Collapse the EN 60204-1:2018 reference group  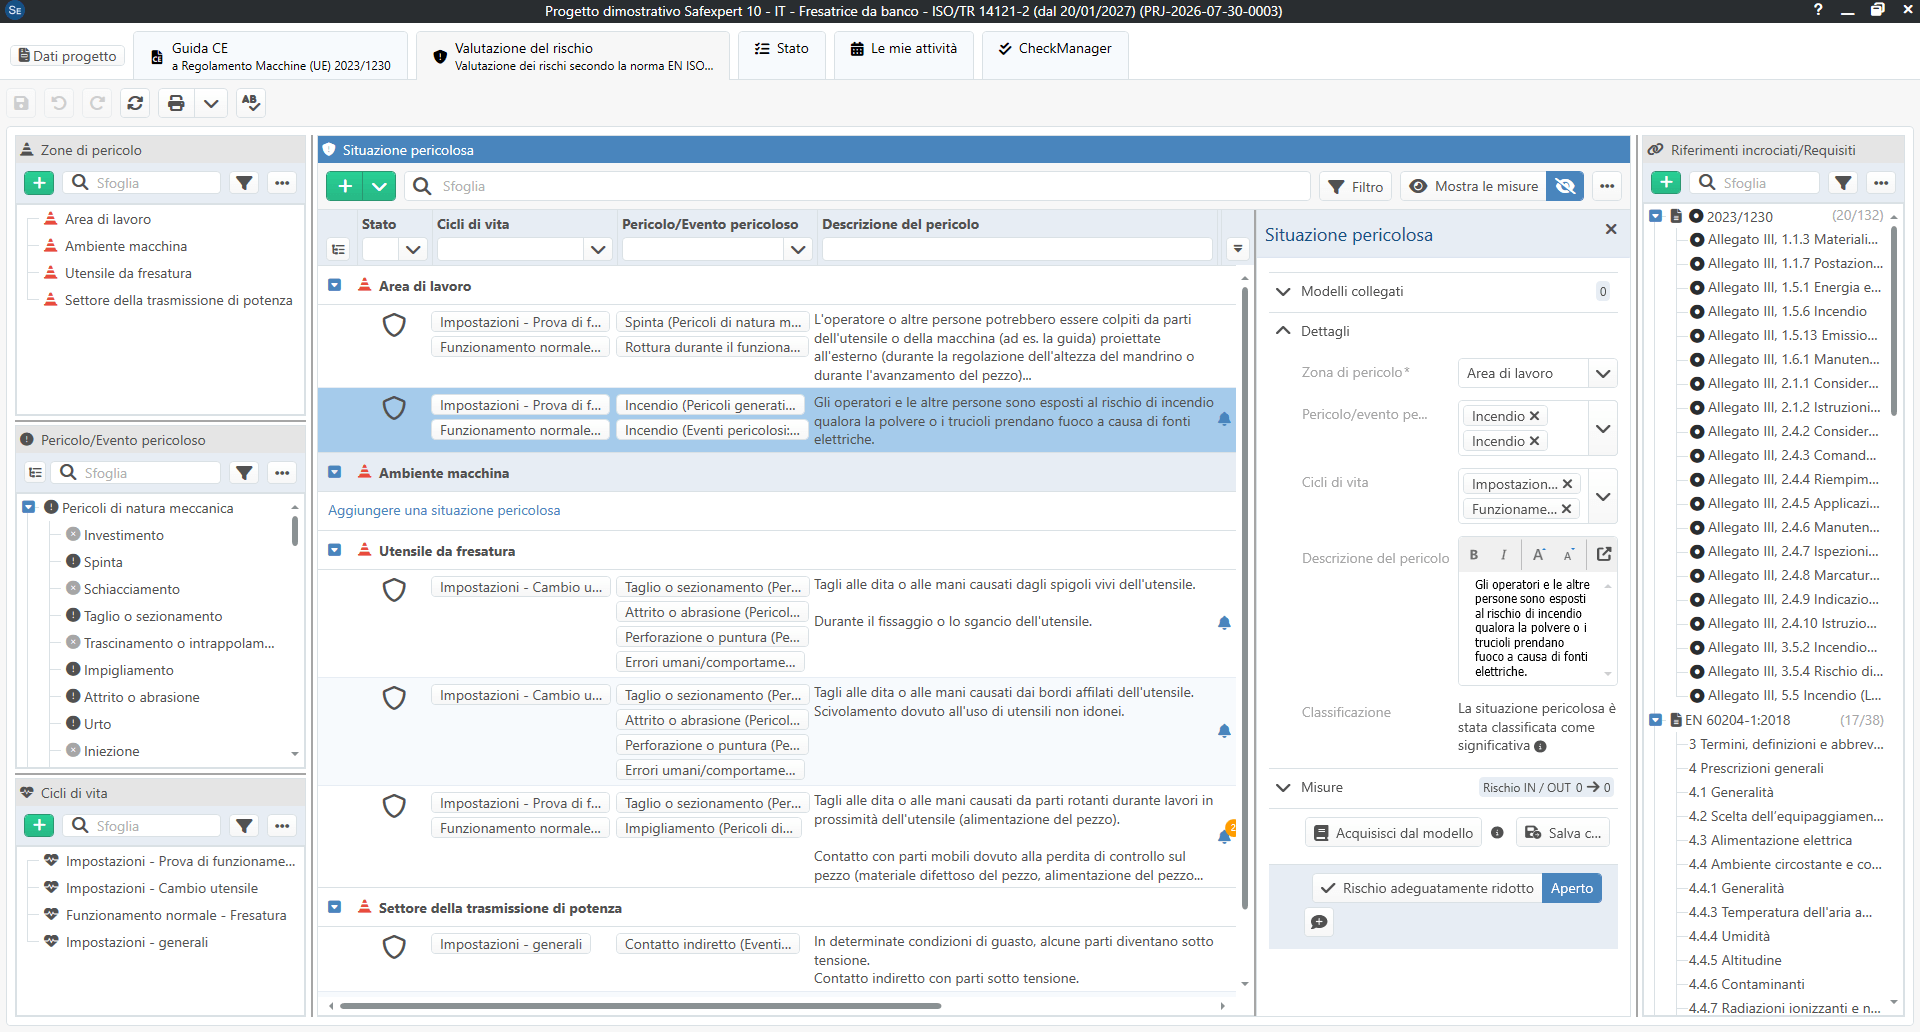(x=1656, y=720)
